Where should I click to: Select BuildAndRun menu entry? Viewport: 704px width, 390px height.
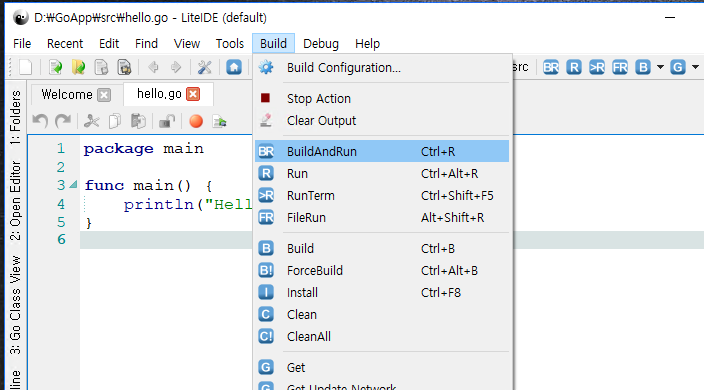pos(382,151)
